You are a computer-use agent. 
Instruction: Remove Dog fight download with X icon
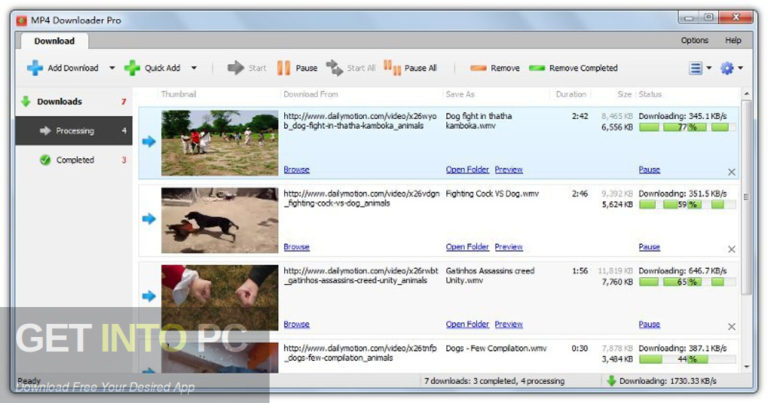point(731,172)
